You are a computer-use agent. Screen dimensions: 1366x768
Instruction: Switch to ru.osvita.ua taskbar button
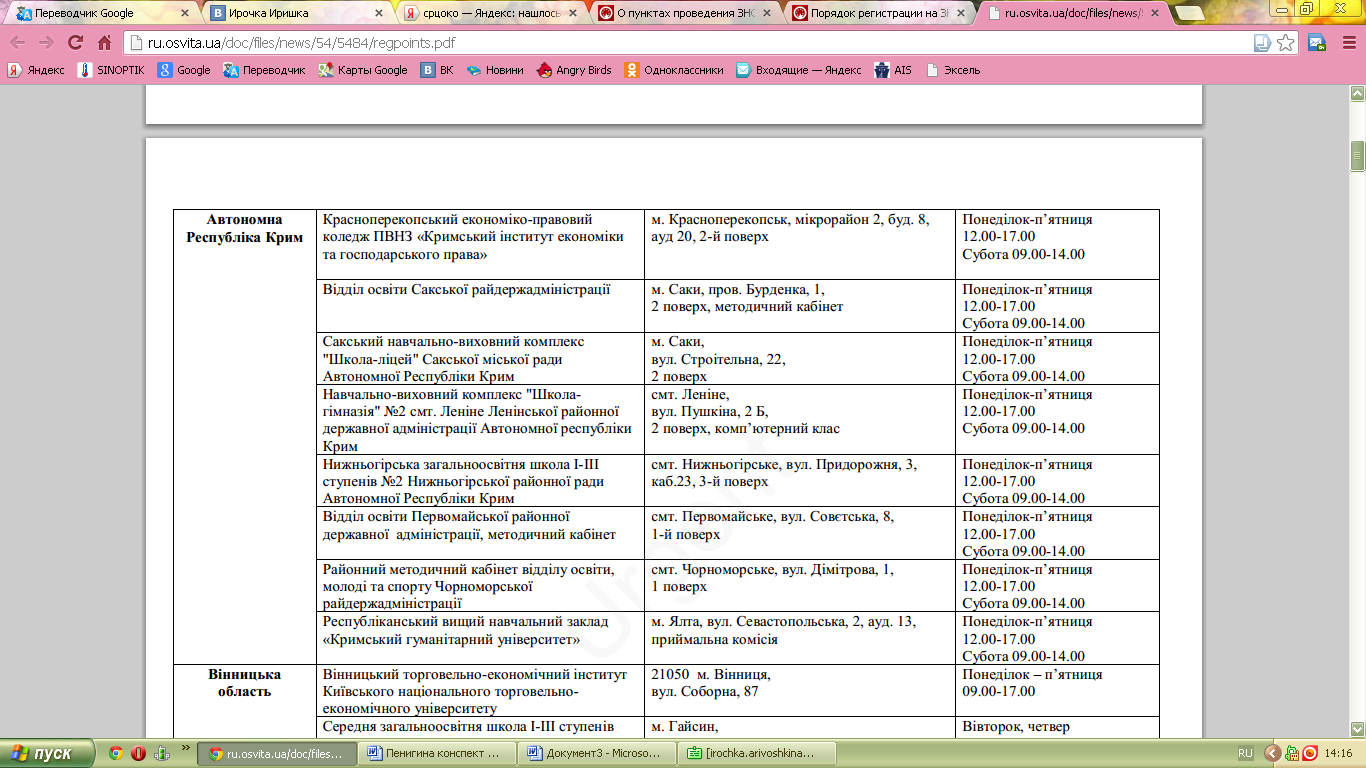pyautogui.click(x=277, y=753)
